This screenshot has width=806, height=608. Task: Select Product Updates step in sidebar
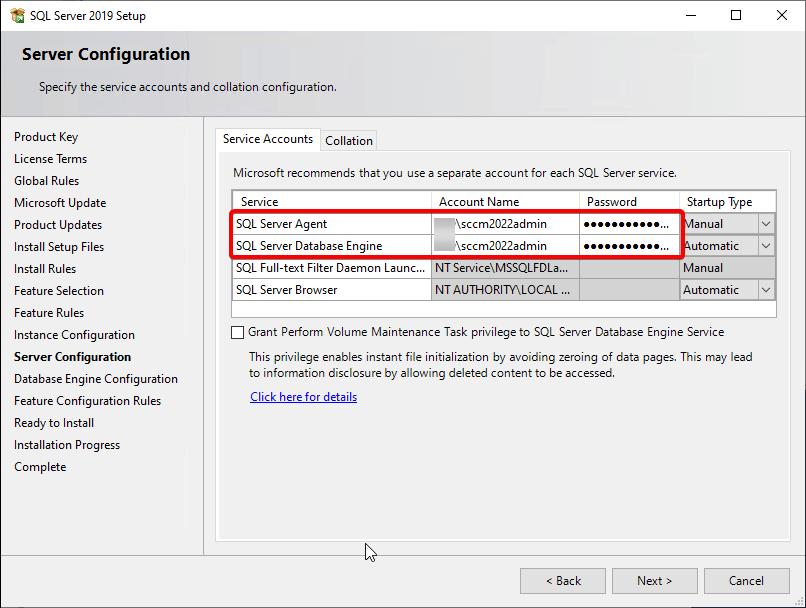tap(58, 226)
